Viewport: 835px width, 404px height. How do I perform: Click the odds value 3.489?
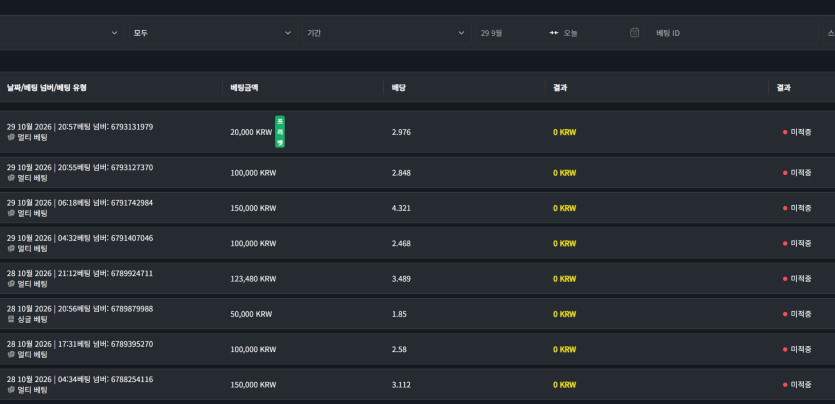pyautogui.click(x=401, y=279)
